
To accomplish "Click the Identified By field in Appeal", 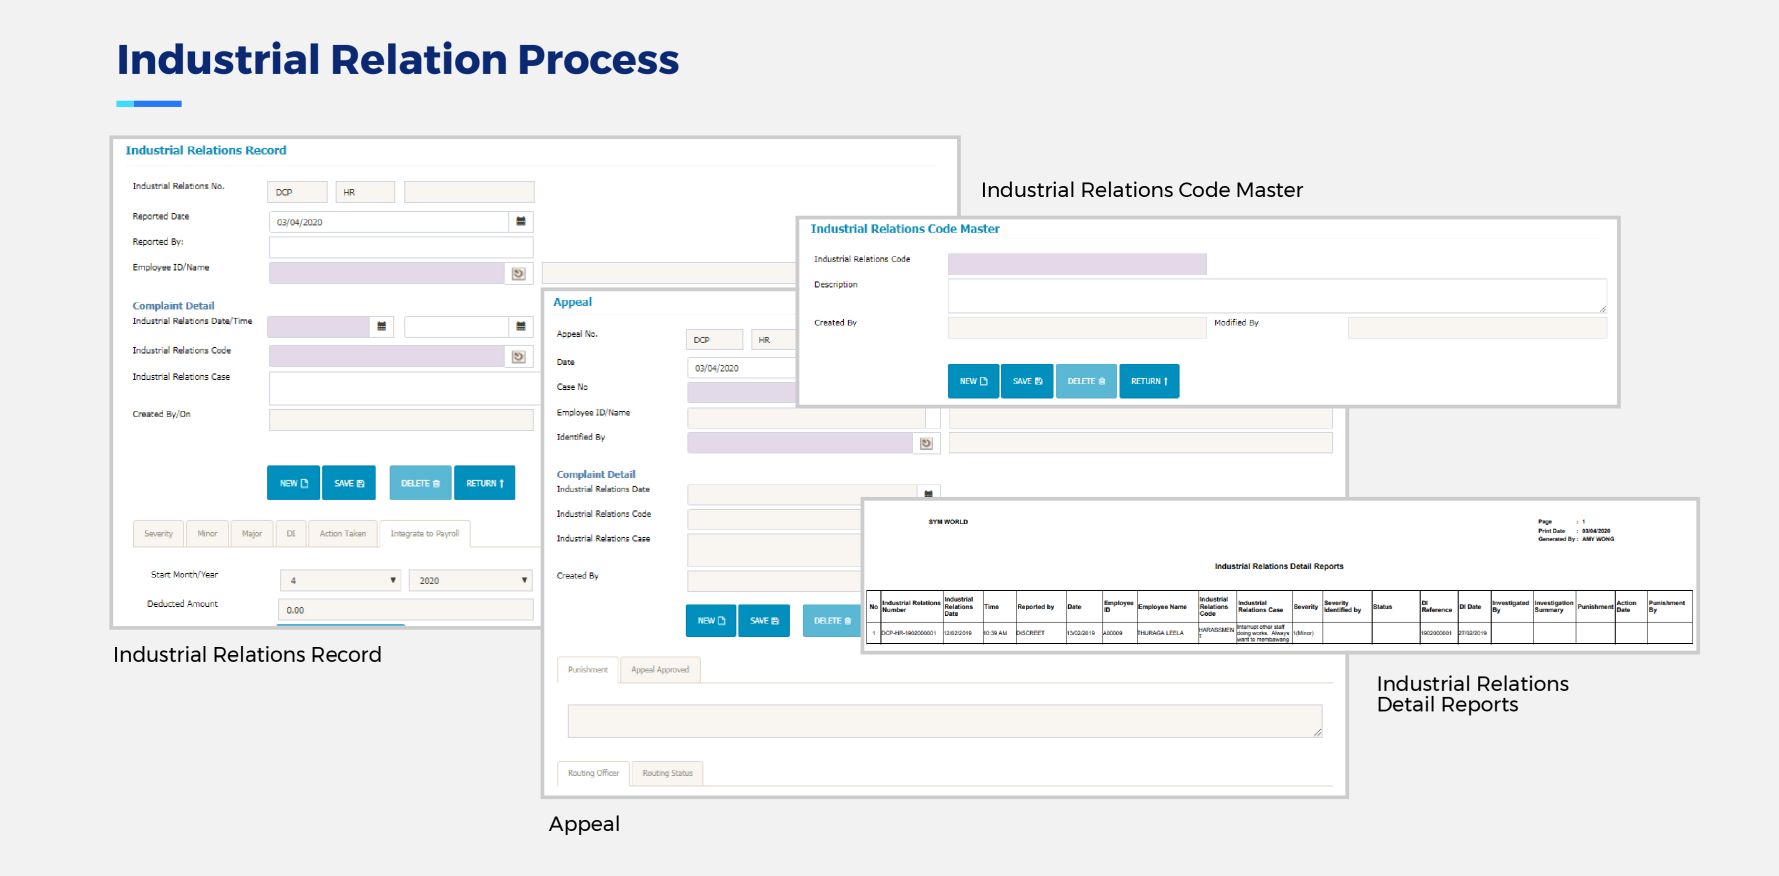I will click(800, 443).
